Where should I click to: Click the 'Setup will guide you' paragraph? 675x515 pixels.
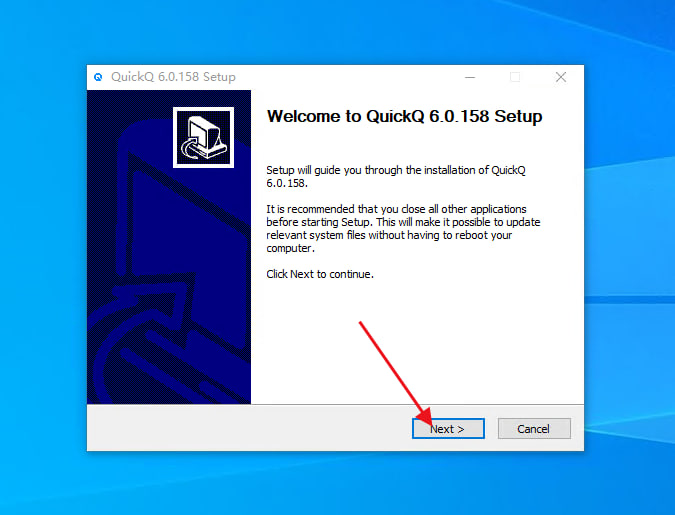pyautogui.click(x=396, y=177)
